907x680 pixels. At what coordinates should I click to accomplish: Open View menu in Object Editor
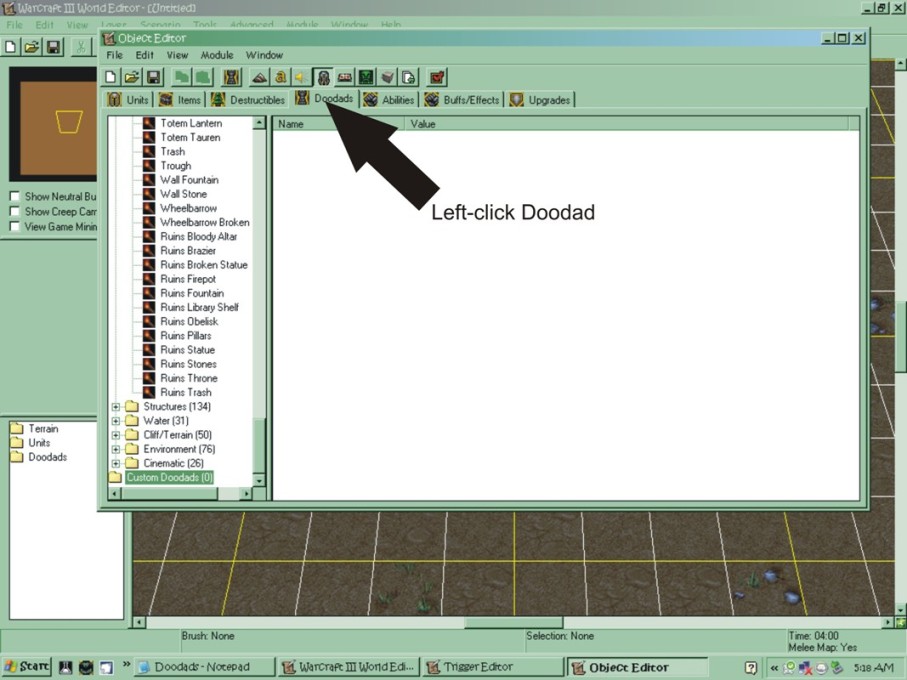[x=177, y=55]
